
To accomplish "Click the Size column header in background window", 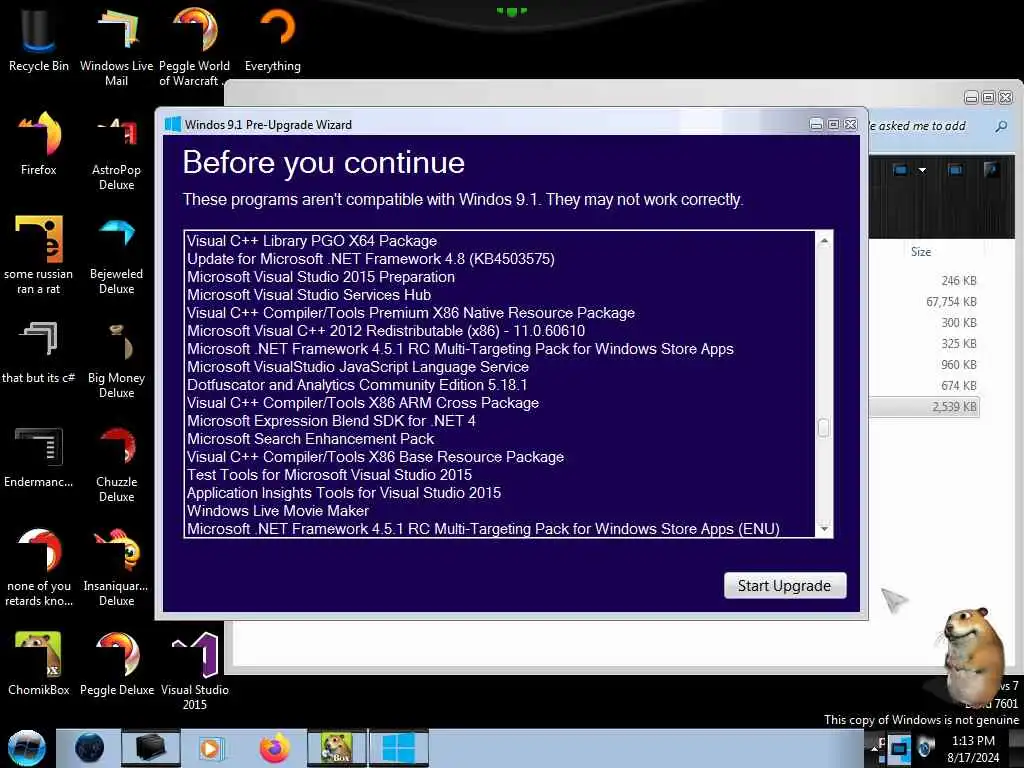I will 921,252.
